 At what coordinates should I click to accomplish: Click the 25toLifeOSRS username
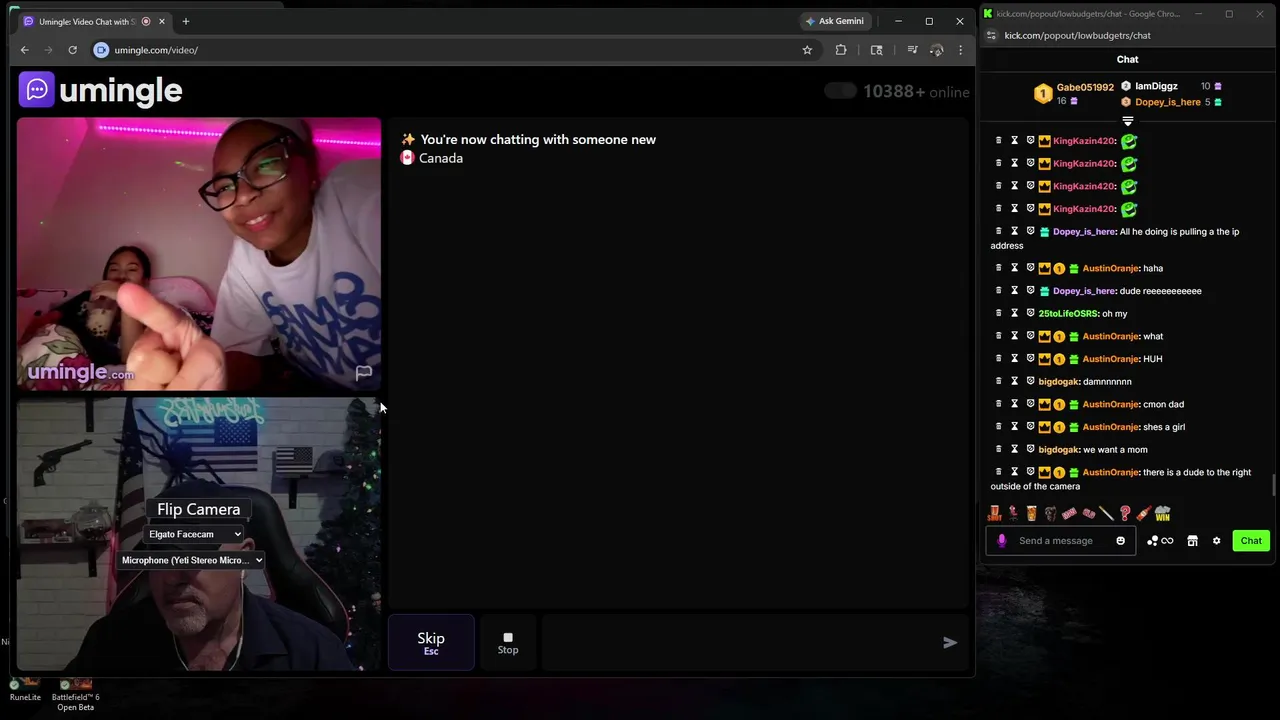[x=1068, y=314]
